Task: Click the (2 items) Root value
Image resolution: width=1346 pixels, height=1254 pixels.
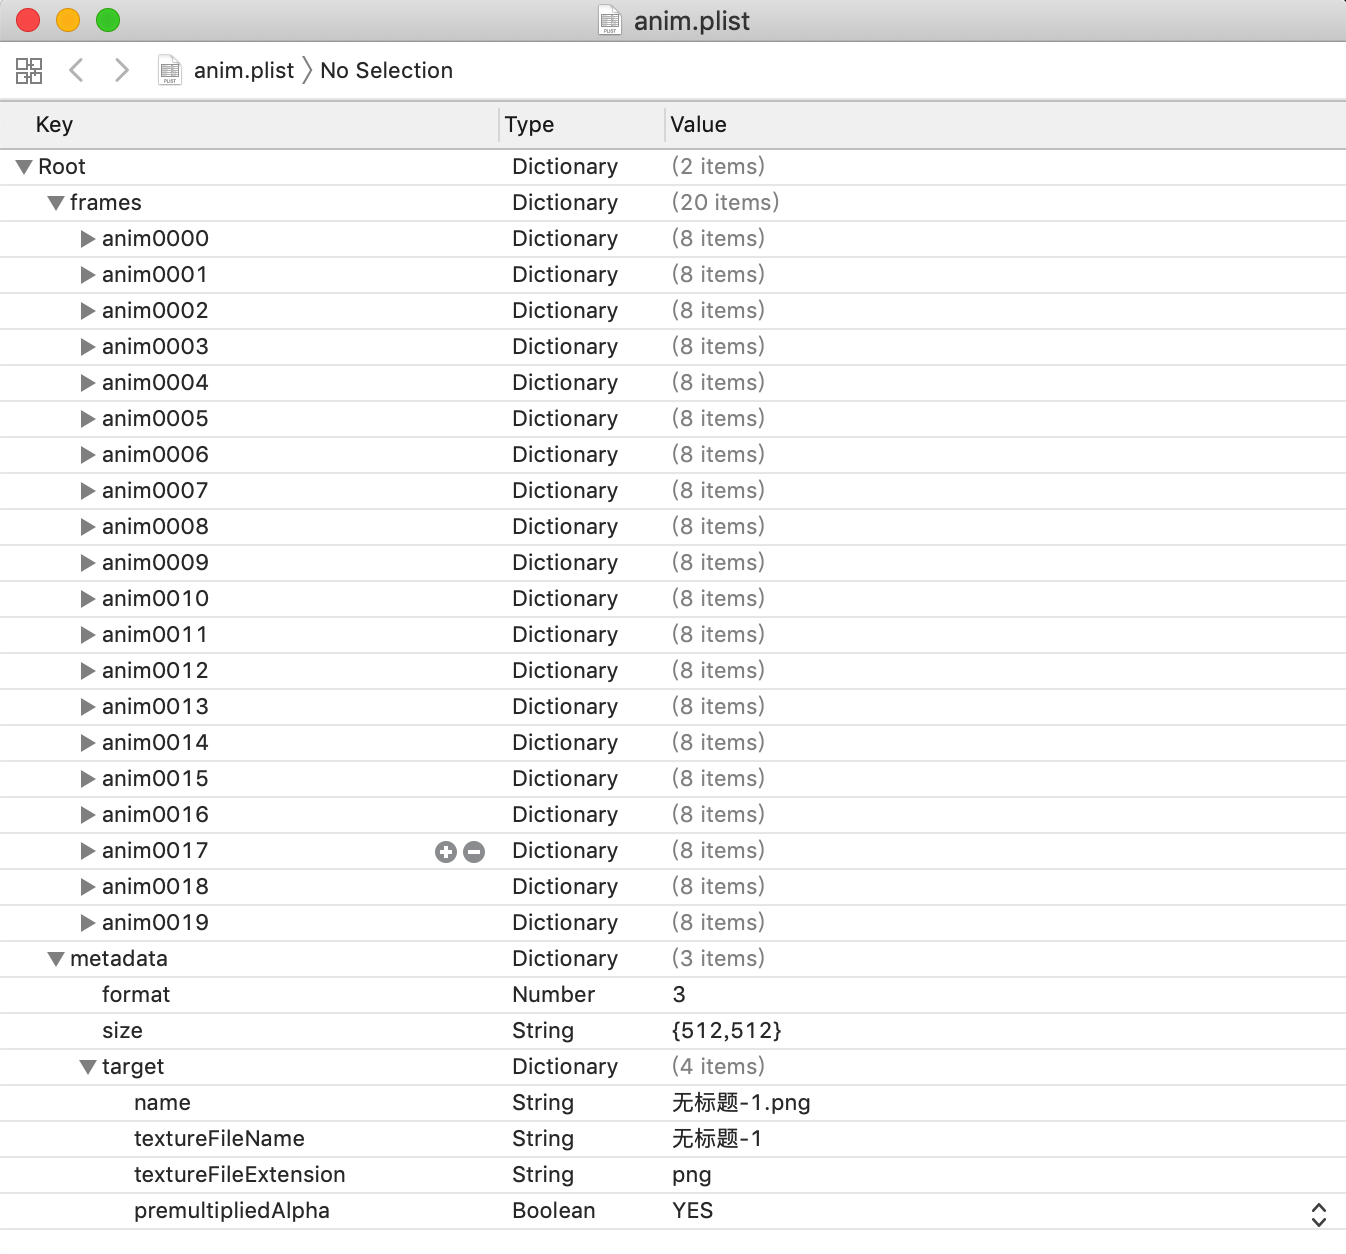Action: point(718,167)
